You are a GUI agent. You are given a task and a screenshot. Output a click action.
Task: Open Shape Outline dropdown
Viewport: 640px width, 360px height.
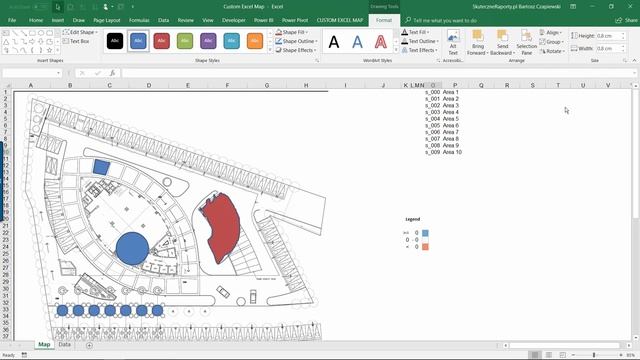pos(296,41)
